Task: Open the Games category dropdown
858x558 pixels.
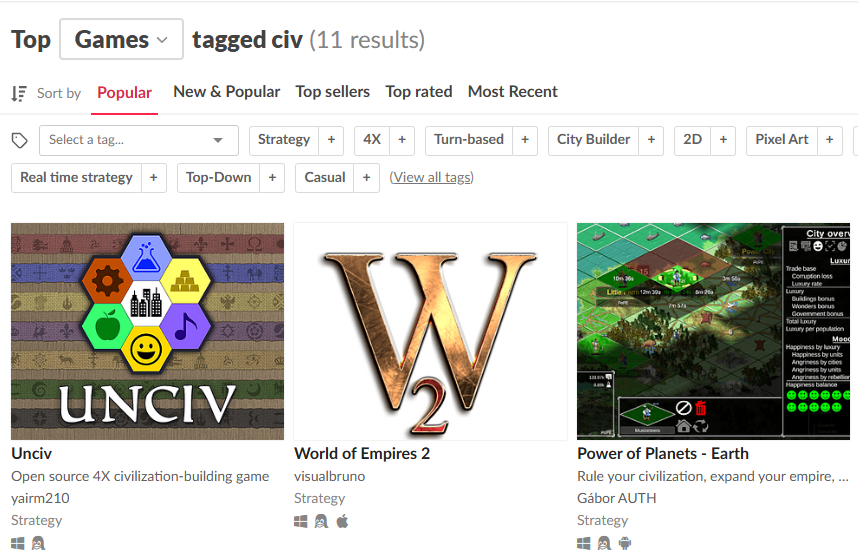Action: (x=121, y=39)
